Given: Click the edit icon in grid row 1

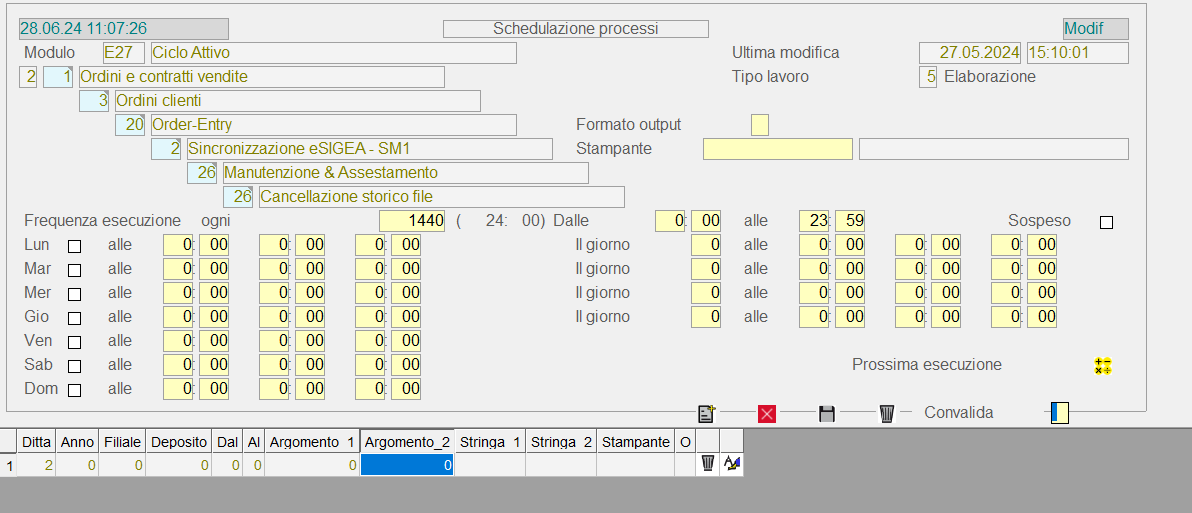Looking at the screenshot, I should coord(731,464).
